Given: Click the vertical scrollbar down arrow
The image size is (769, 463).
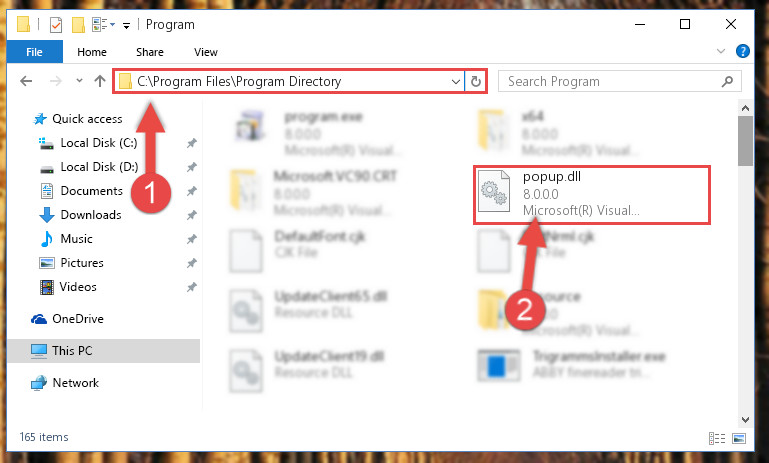Looking at the screenshot, I should (745, 419).
